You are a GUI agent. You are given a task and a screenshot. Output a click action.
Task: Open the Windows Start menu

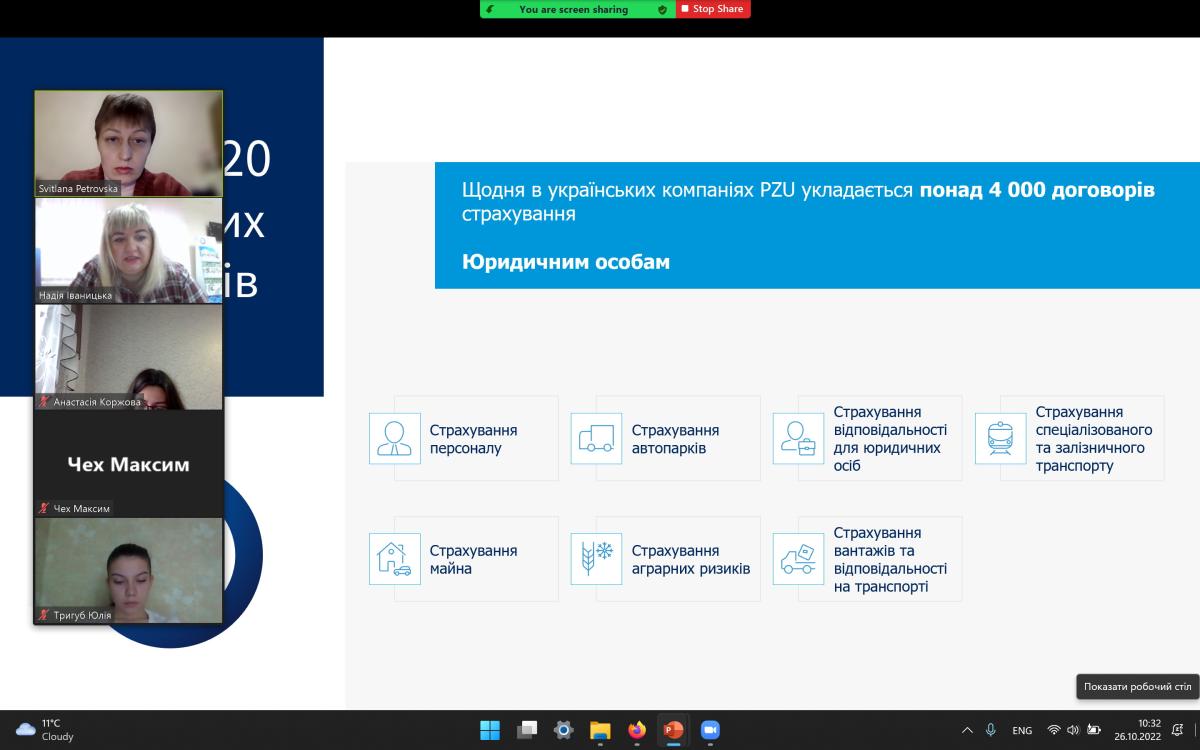click(x=490, y=730)
